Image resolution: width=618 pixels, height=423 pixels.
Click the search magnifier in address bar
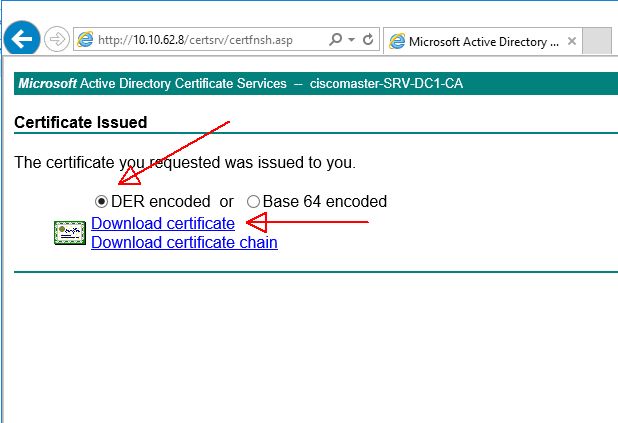(x=335, y=39)
